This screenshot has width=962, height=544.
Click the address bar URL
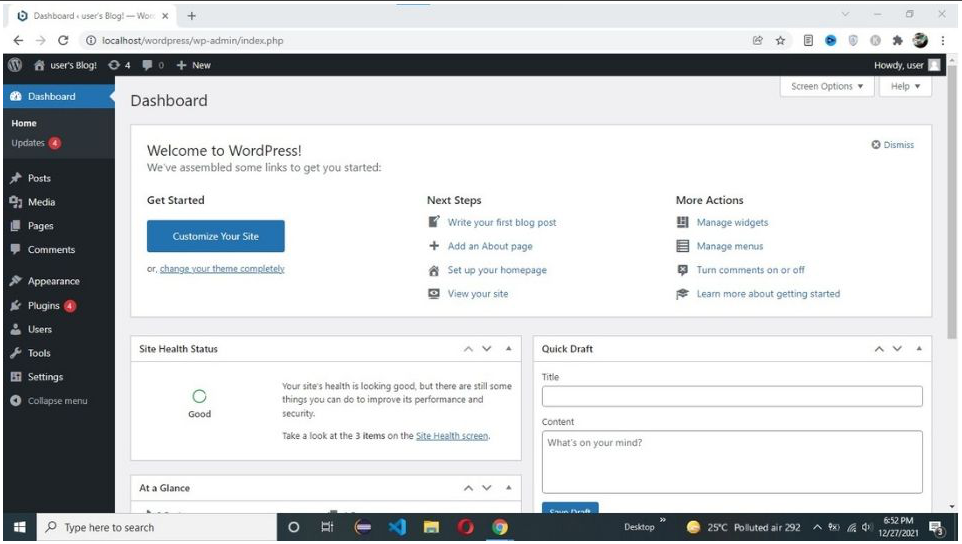[x=193, y=40]
